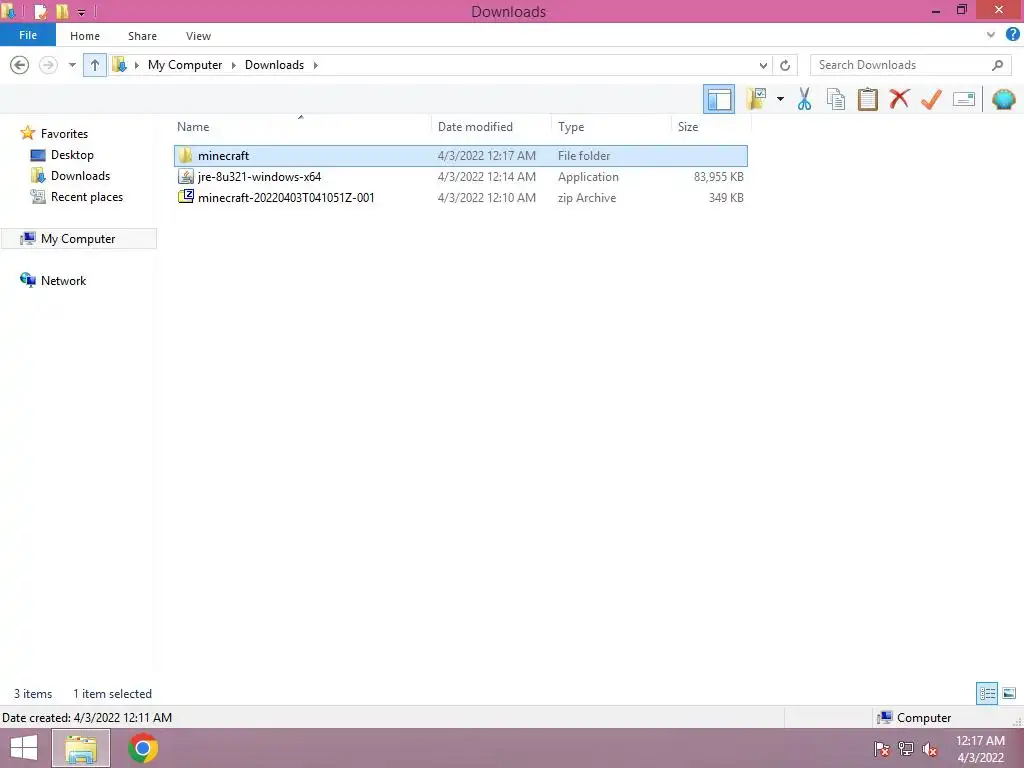Viewport: 1024px width, 768px height.
Task: Go back with the Back arrow
Action: click(x=20, y=65)
